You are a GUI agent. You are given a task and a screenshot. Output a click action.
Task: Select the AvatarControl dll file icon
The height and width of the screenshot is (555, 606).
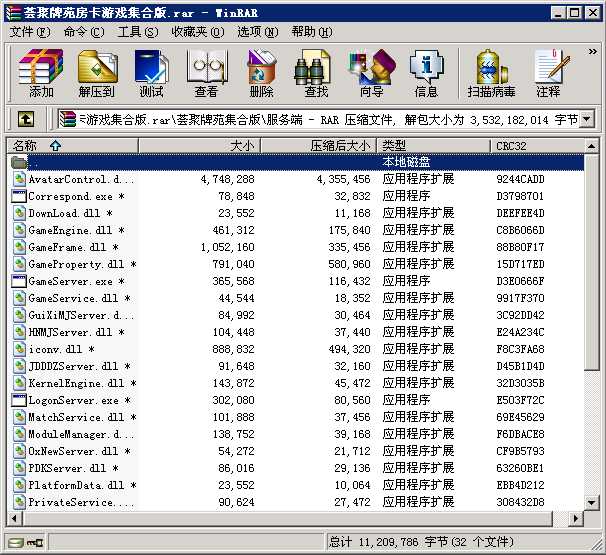point(19,179)
